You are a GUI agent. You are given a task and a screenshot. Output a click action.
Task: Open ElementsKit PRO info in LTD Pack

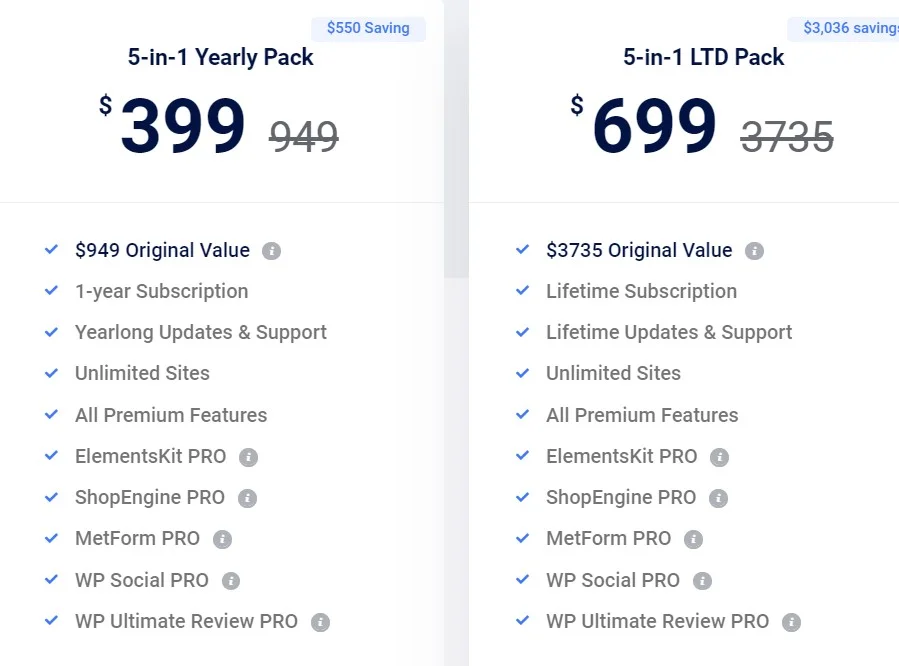pyautogui.click(x=720, y=457)
